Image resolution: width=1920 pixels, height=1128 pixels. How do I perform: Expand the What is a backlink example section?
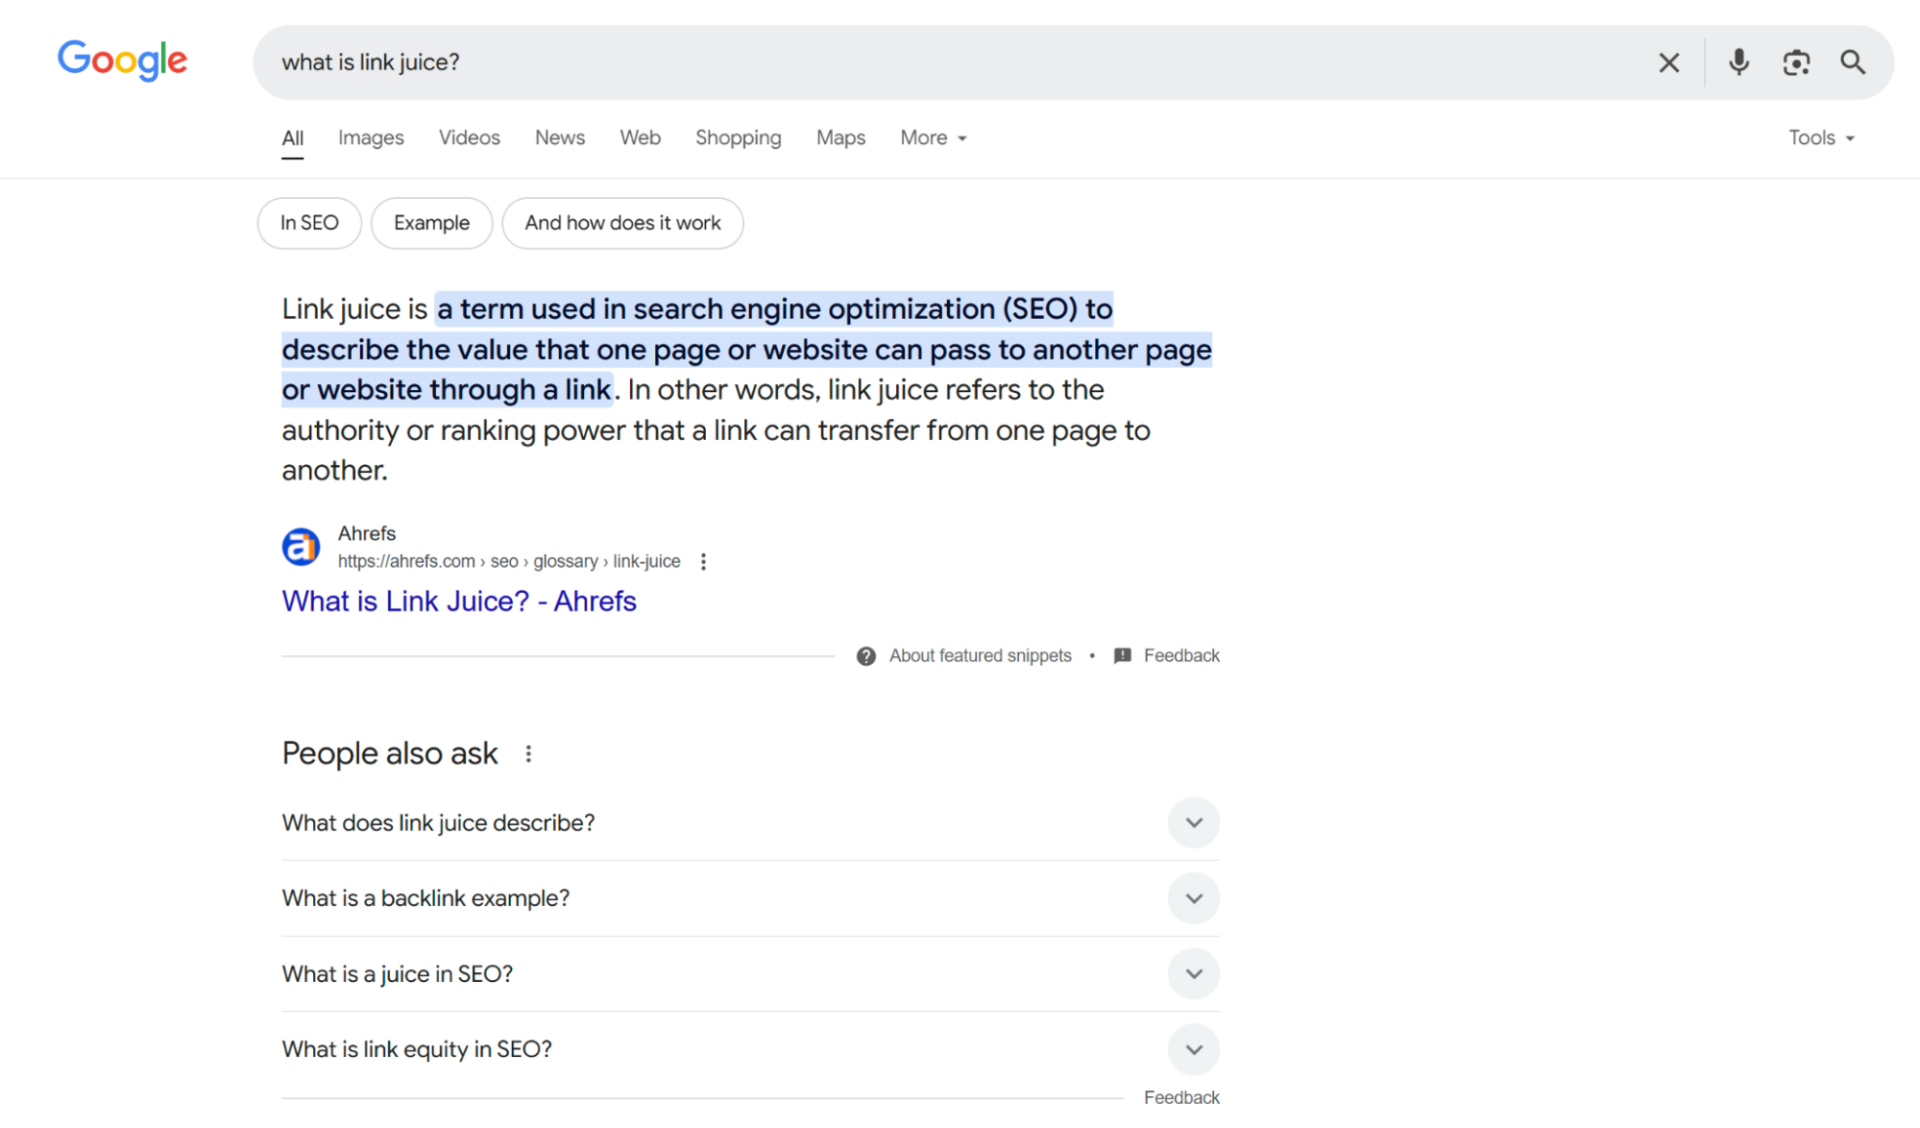1192,897
